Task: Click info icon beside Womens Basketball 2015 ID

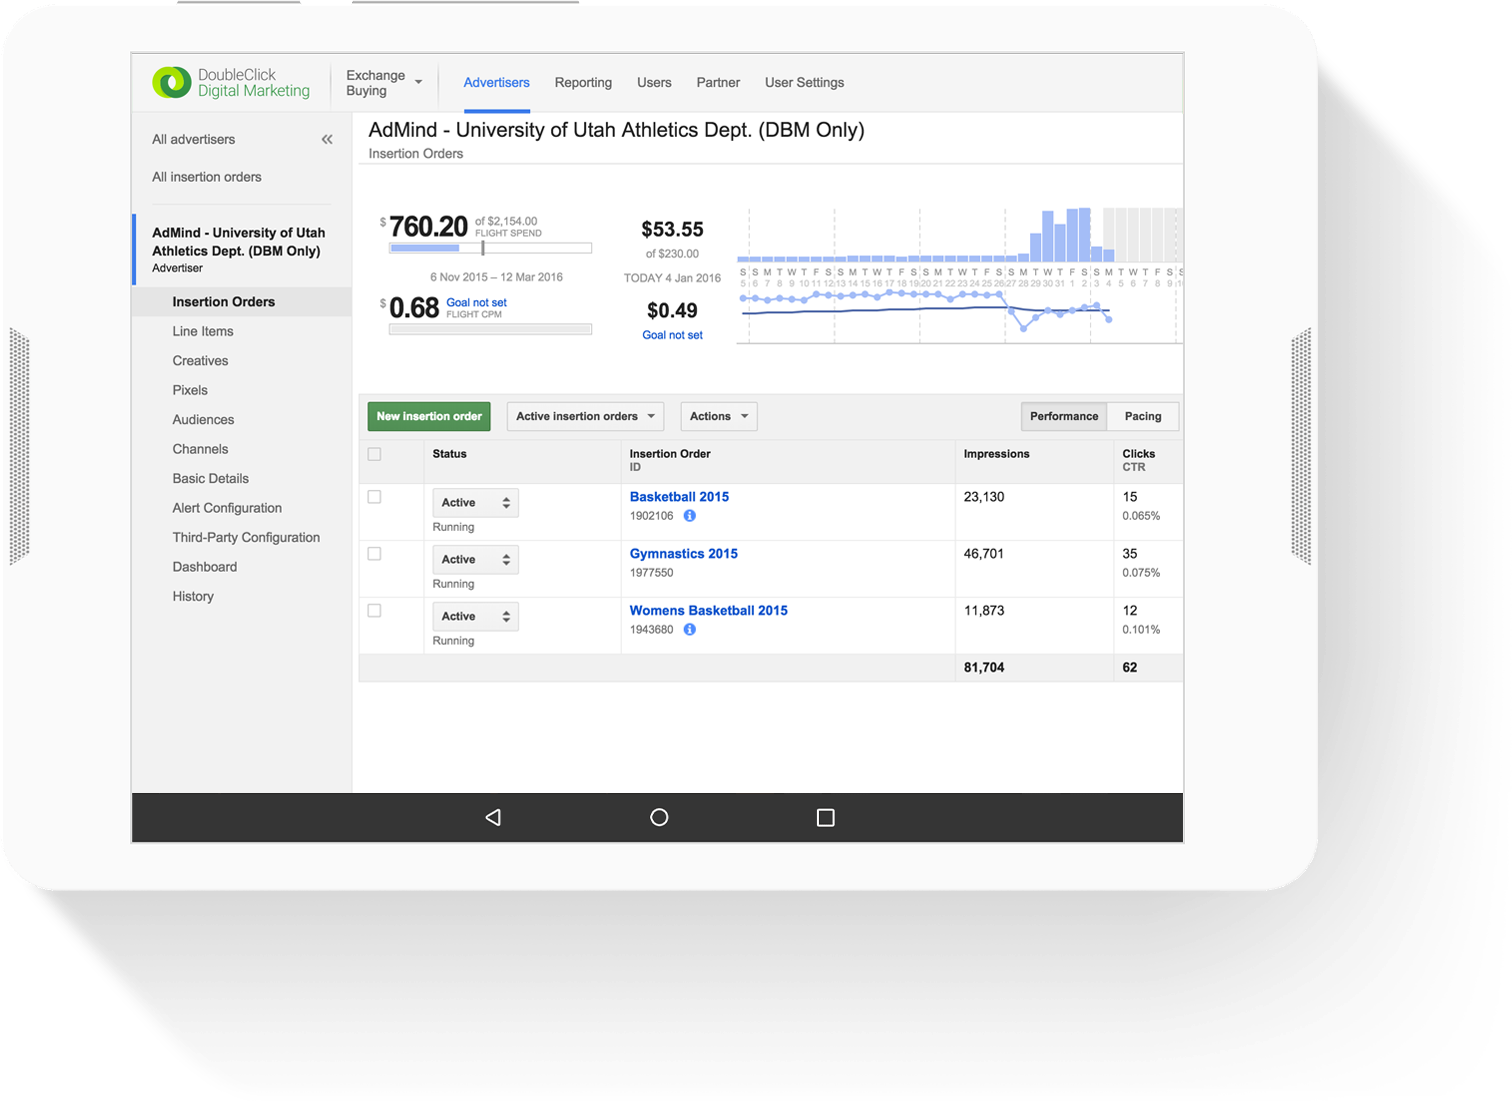Action: click(689, 630)
